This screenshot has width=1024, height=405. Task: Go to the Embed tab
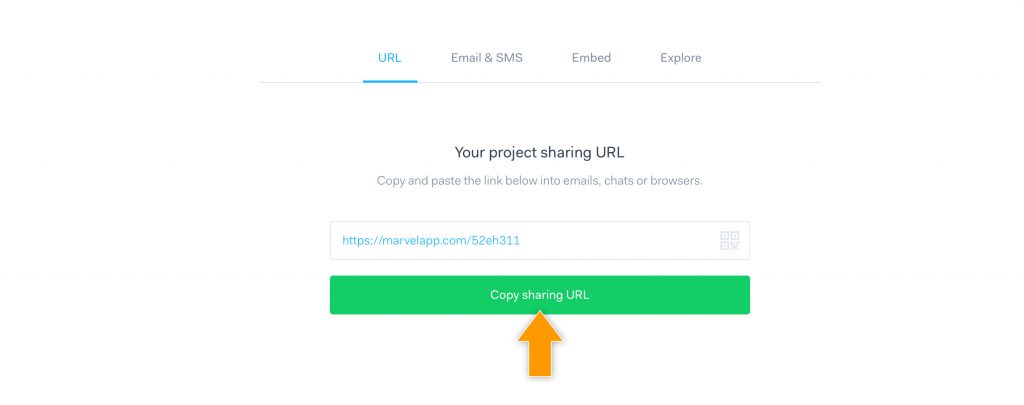click(x=591, y=58)
